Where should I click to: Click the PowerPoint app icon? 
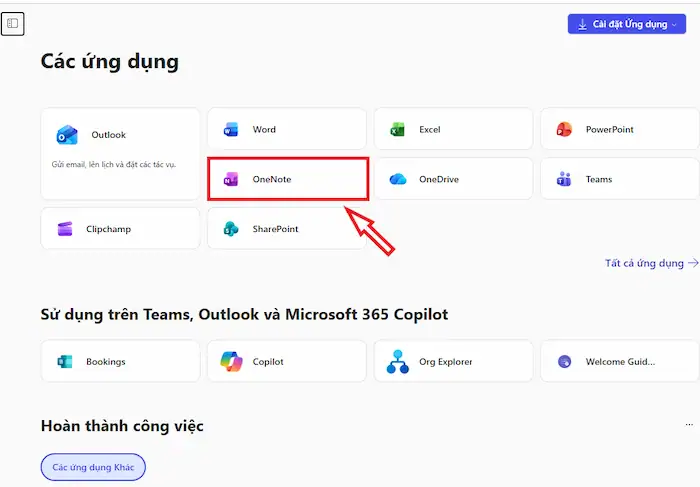[x=564, y=130]
